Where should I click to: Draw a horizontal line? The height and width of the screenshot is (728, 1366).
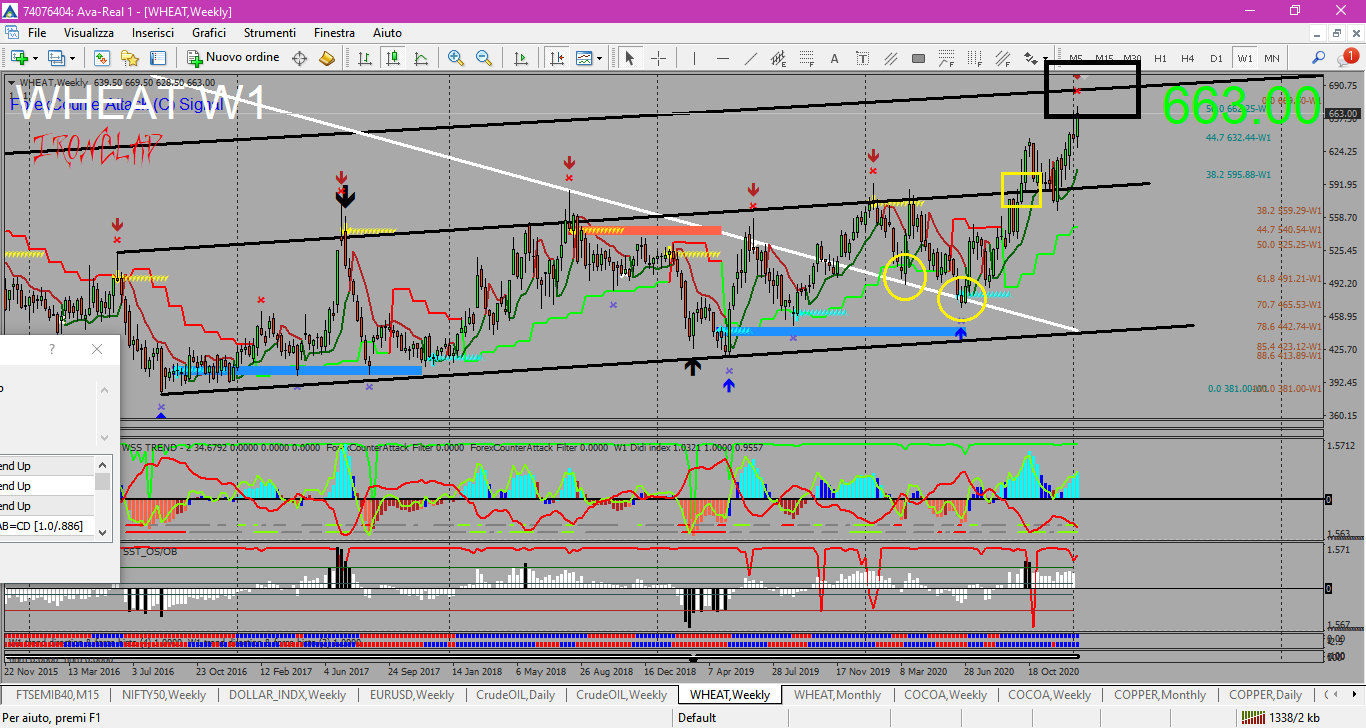pos(723,58)
